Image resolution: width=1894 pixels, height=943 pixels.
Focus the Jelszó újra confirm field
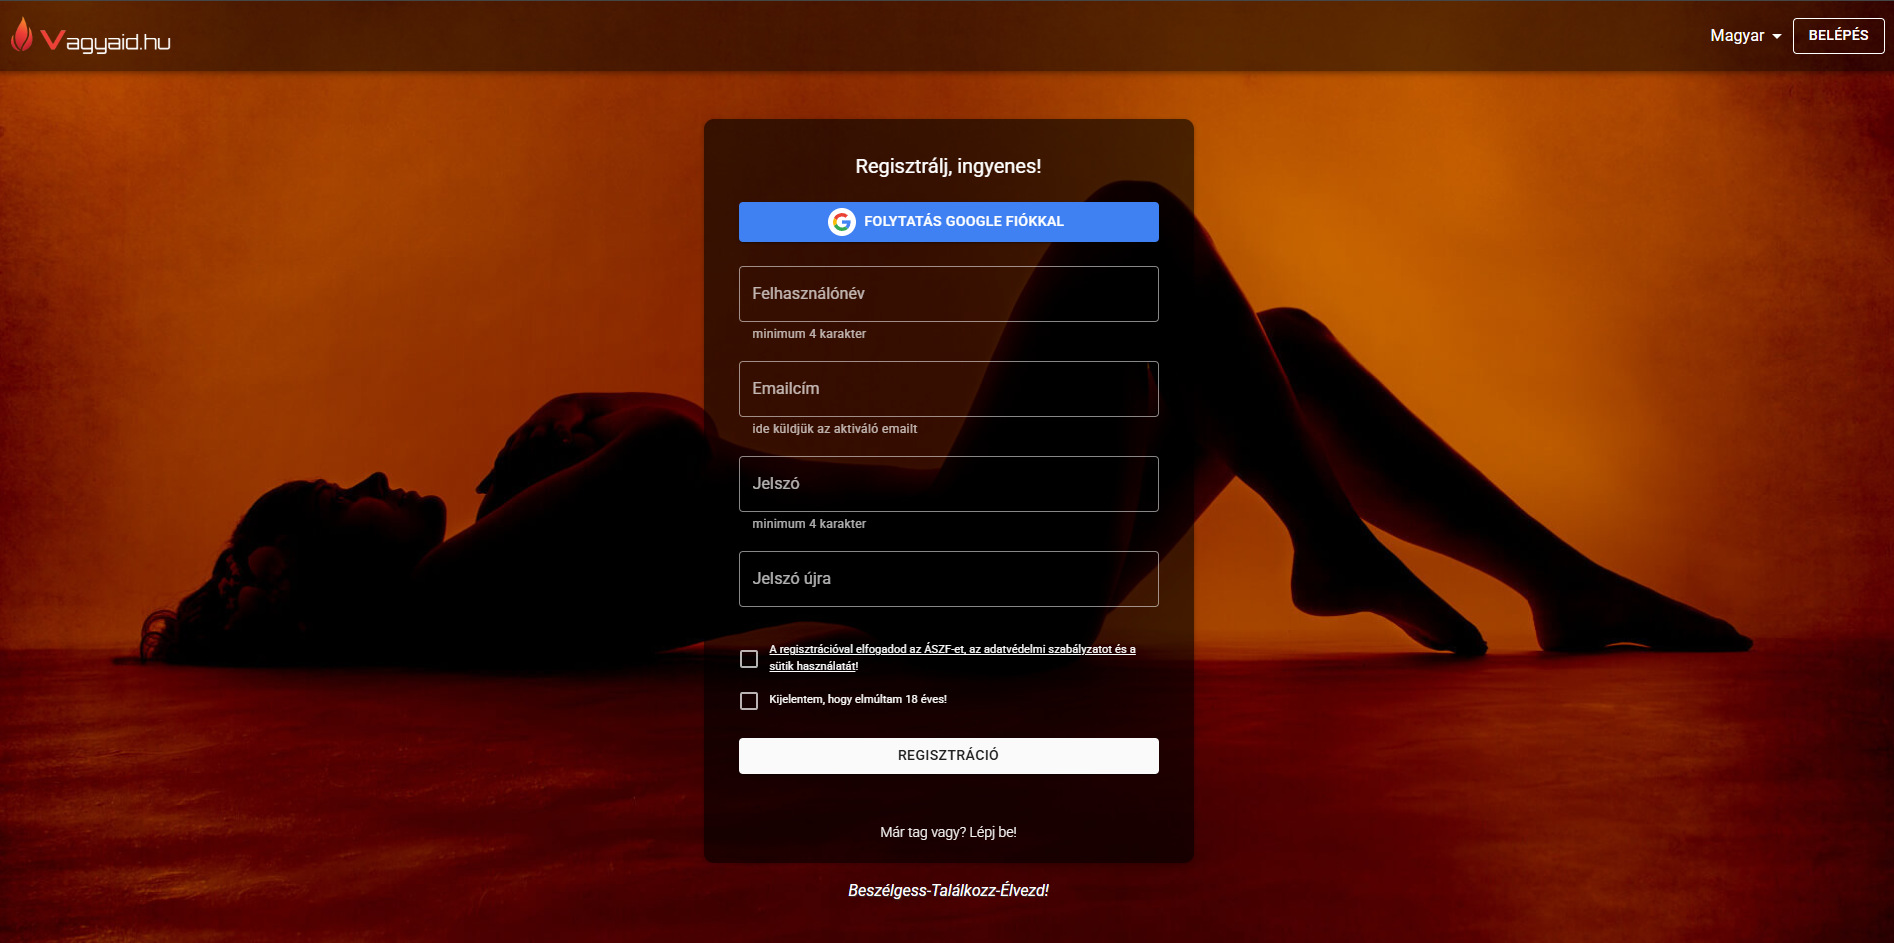(948, 579)
